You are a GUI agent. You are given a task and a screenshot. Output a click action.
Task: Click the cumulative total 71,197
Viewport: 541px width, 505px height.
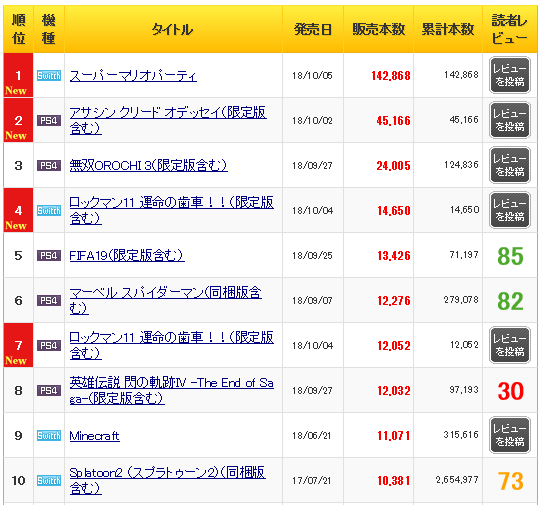point(464,255)
